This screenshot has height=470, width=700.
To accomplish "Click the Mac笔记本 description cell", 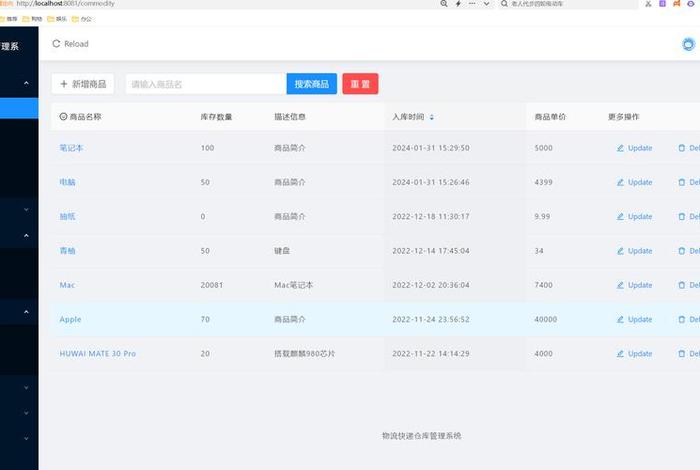I will (x=293, y=285).
